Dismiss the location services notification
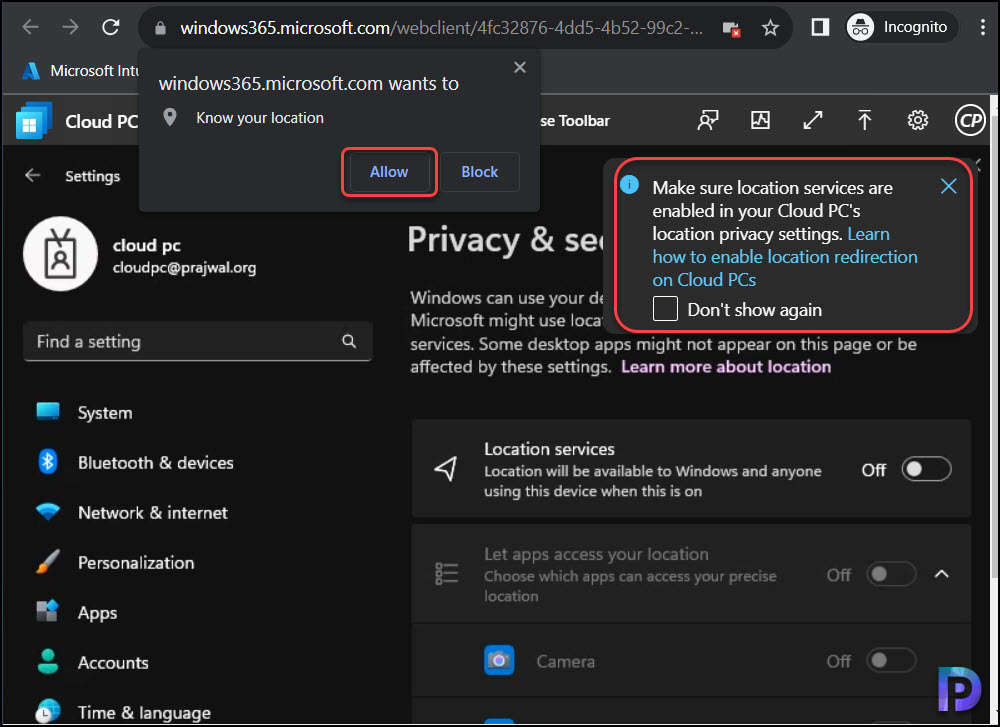This screenshot has height=727, width=1000. click(948, 186)
